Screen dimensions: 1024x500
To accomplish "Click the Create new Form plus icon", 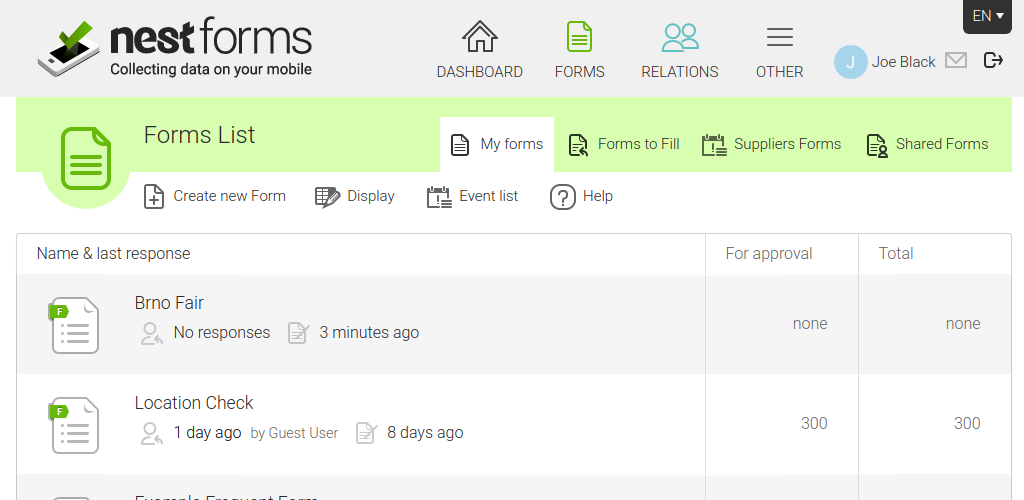I will click(153, 196).
